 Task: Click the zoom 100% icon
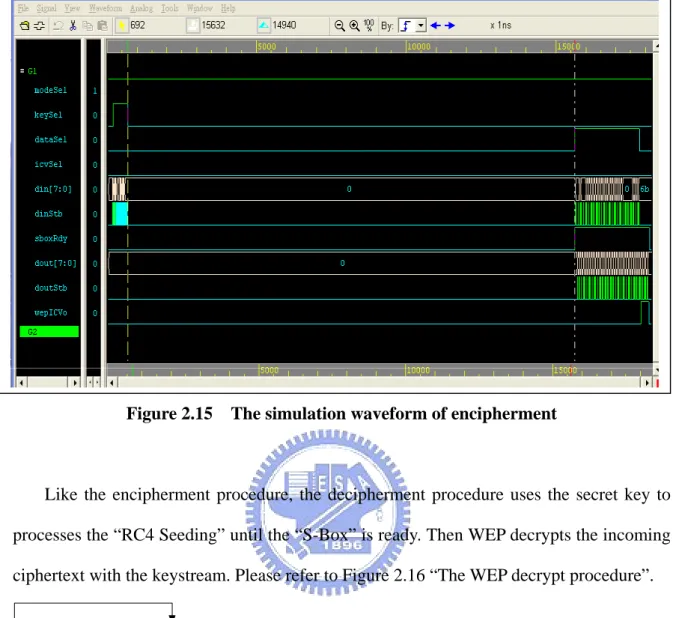[369, 25]
